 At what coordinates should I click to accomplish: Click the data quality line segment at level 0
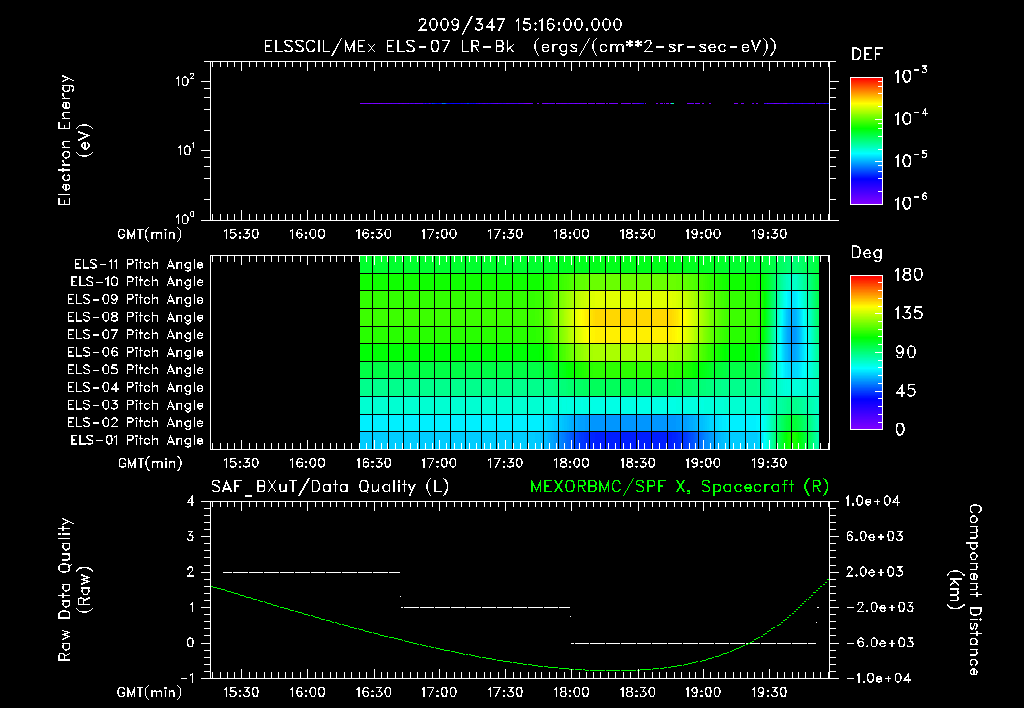694,643
